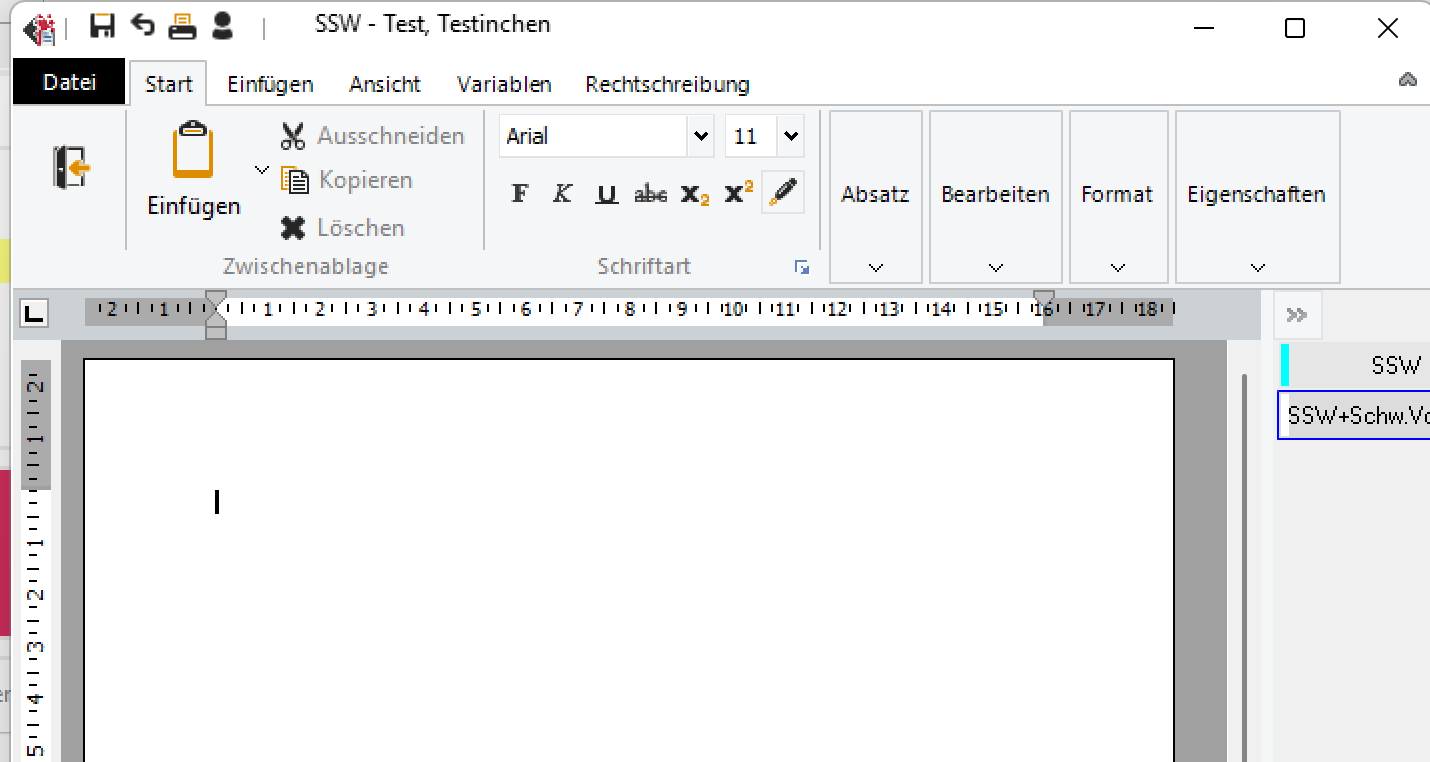The width and height of the screenshot is (1430, 762).
Task: Toggle italic formatting
Action: 563,194
